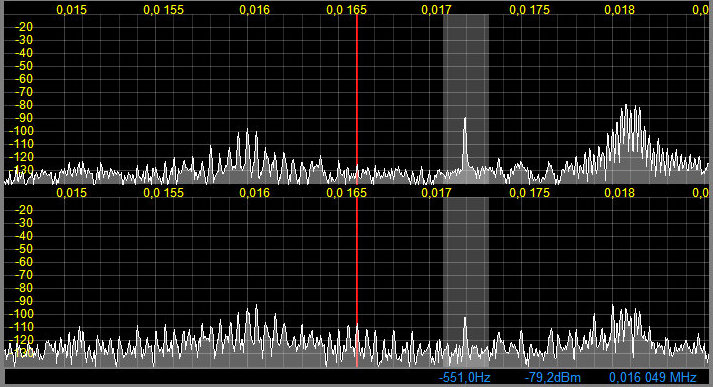Click the gray filter passband in upper spectrum
The height and width of the screenshot is (387, 713).
(466, 99)
